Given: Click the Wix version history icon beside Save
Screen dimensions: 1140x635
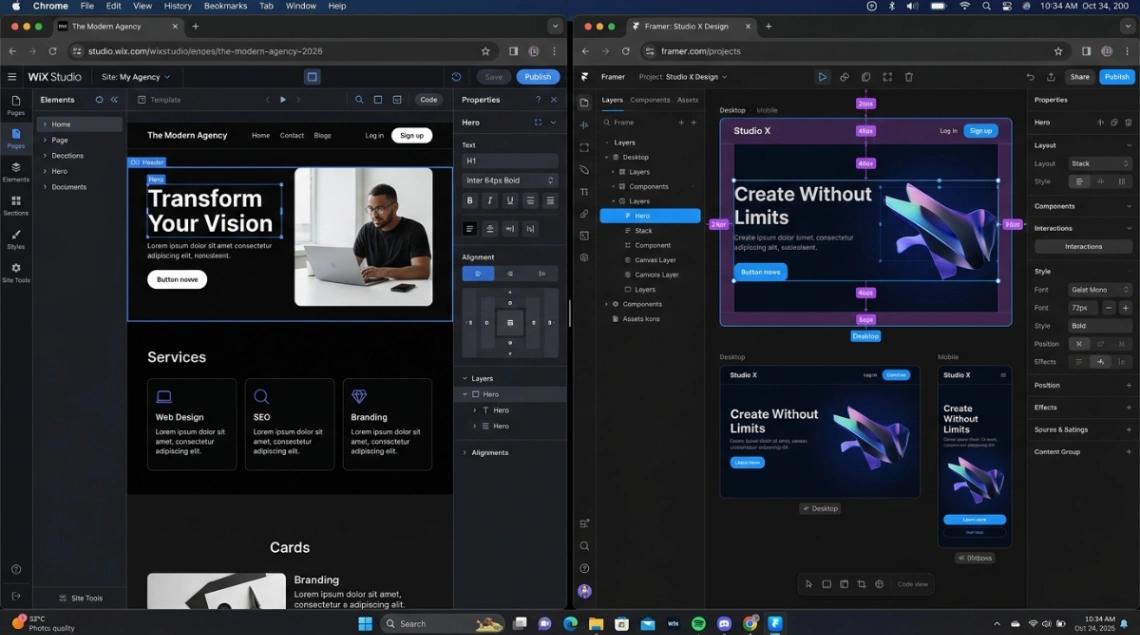Looking at the screenshot, I should point(456,76).
